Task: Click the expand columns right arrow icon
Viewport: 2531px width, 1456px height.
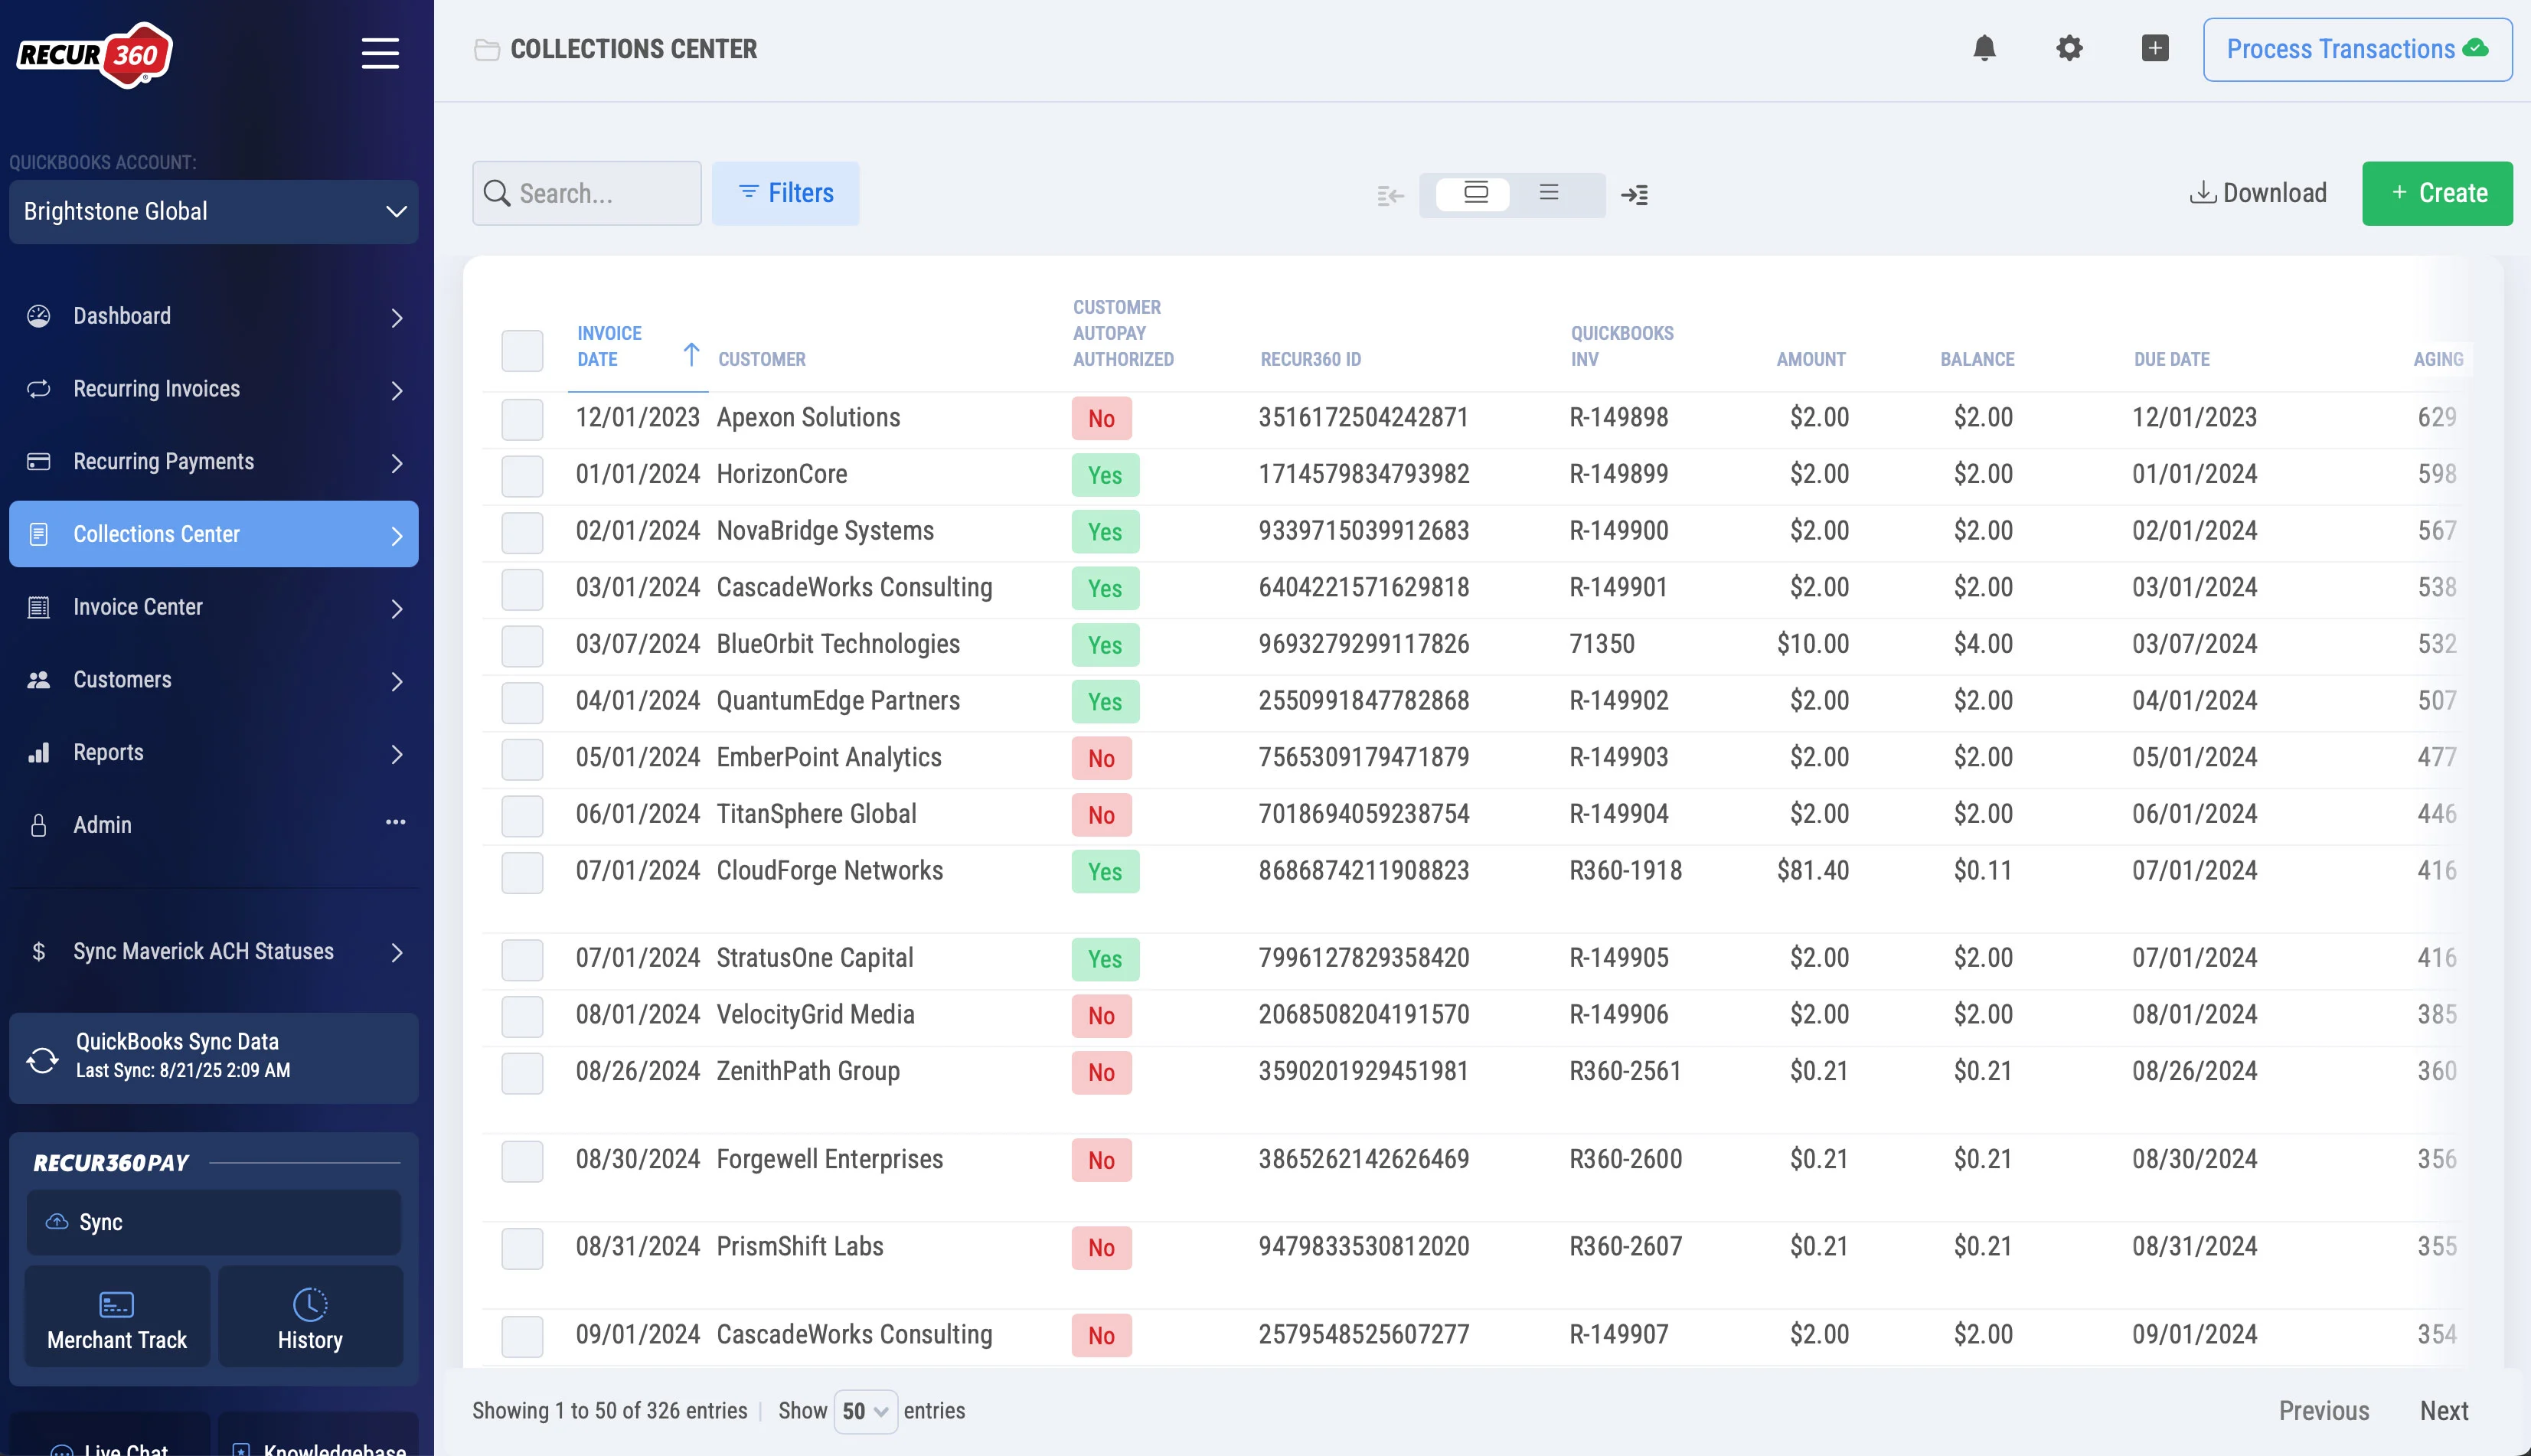Action: pyautogui.click(x=1635, y=195)
